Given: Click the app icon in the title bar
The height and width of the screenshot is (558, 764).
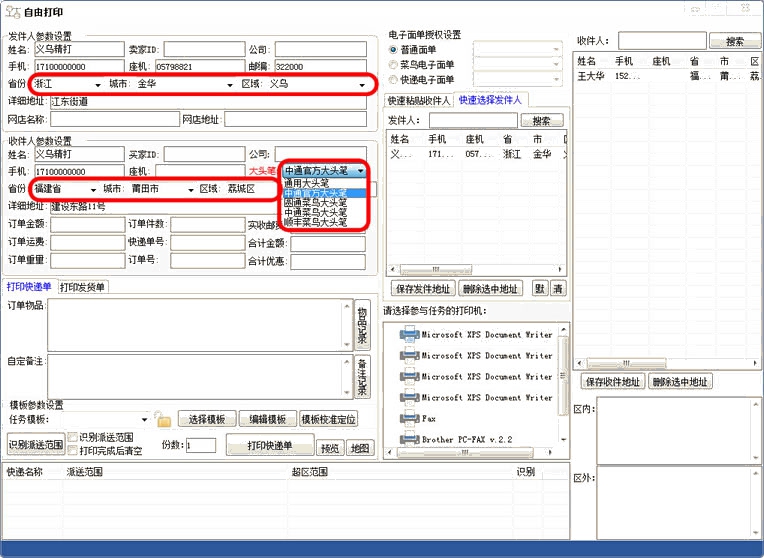Looking at the screenshot, I should [11, 8].
